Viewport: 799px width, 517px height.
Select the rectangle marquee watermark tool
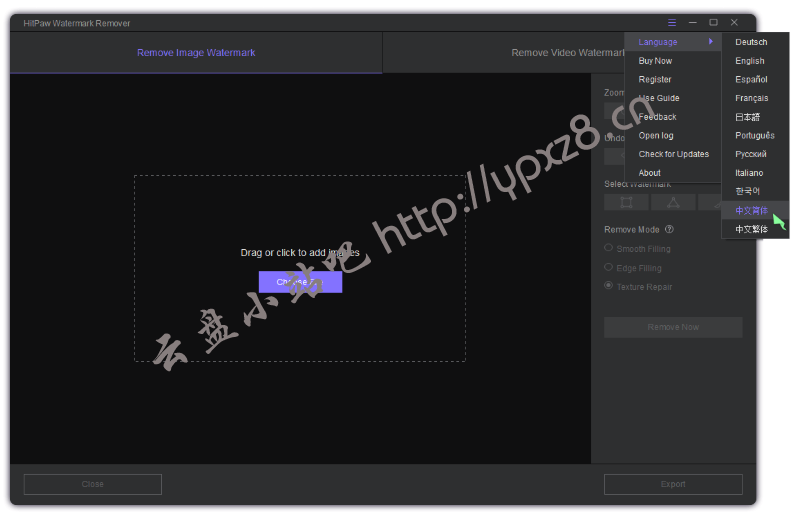coord(626,202)
